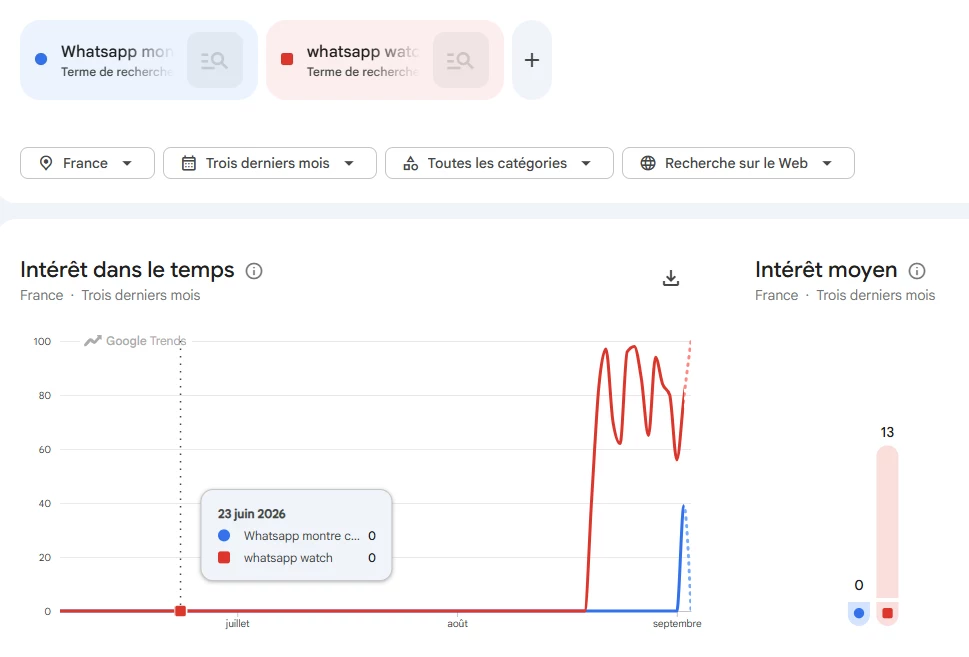Add a new comparison term

point(531,60)
